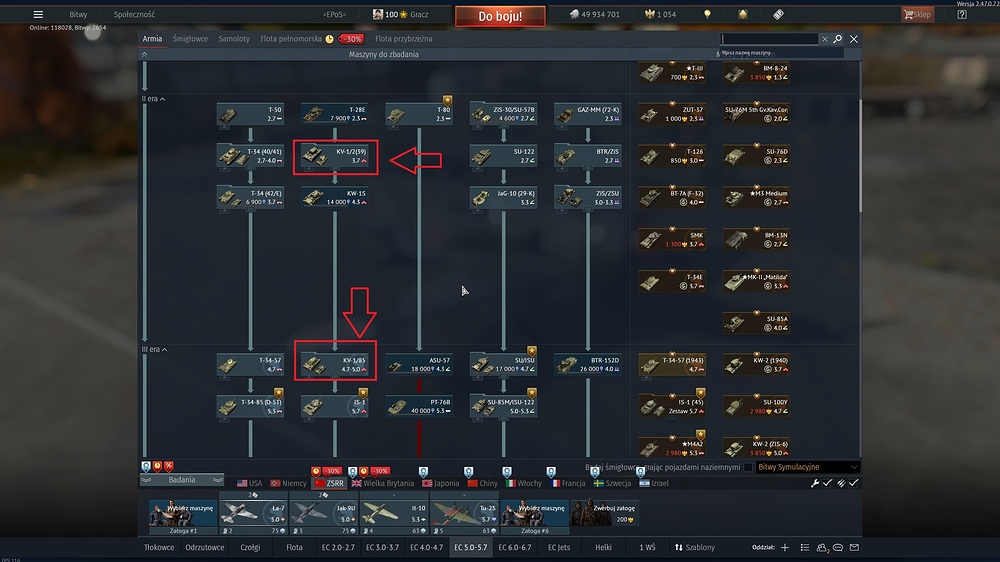Click Zwerbuj załogę recruit crew

pos(603,514)
